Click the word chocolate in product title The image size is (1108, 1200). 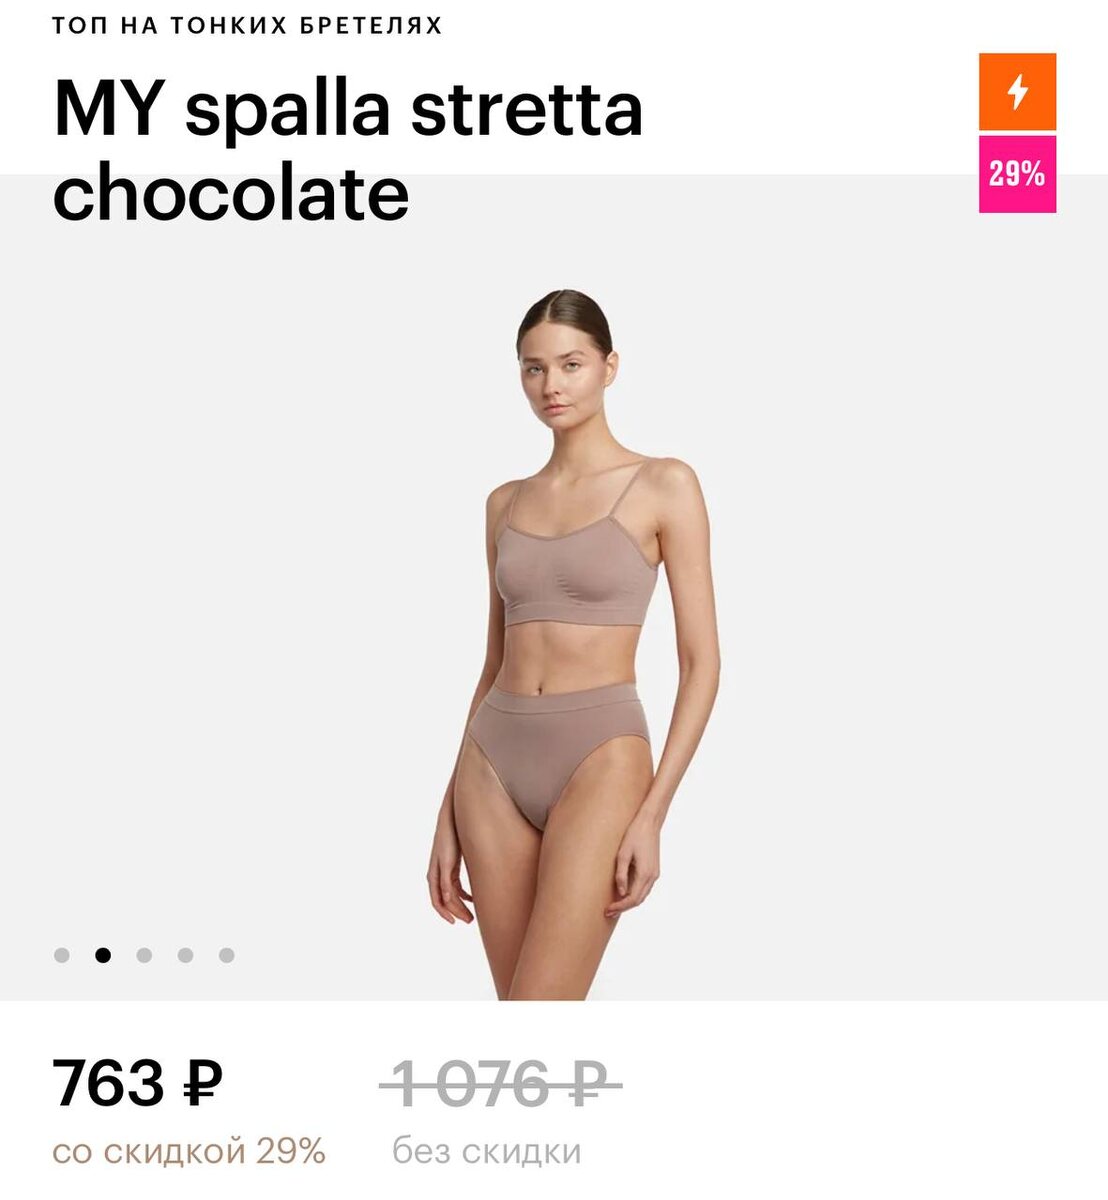coord(231,192)
